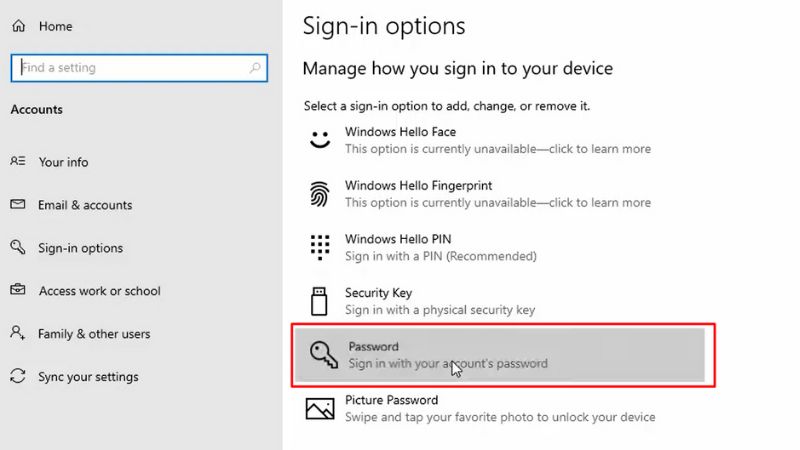Expand the Security Key option
This screenshot has height=450, width=800.
[x=500, y=301]
